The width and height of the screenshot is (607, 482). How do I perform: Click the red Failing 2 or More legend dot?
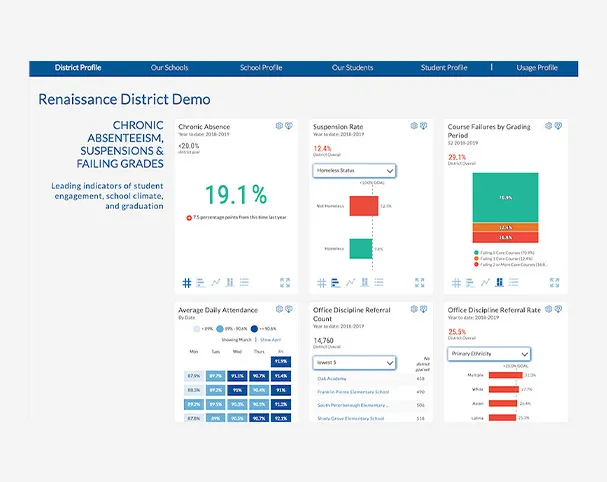(x=476, y=264)
